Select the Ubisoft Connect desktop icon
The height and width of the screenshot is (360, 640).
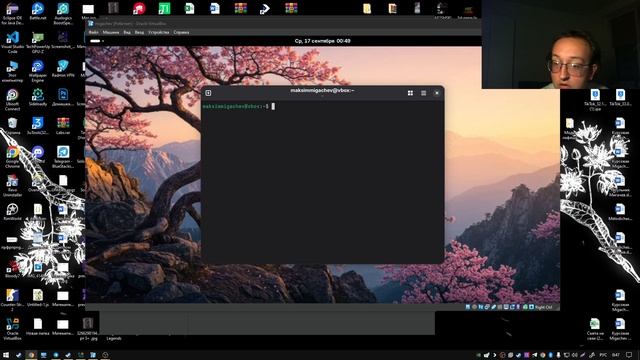12,100
